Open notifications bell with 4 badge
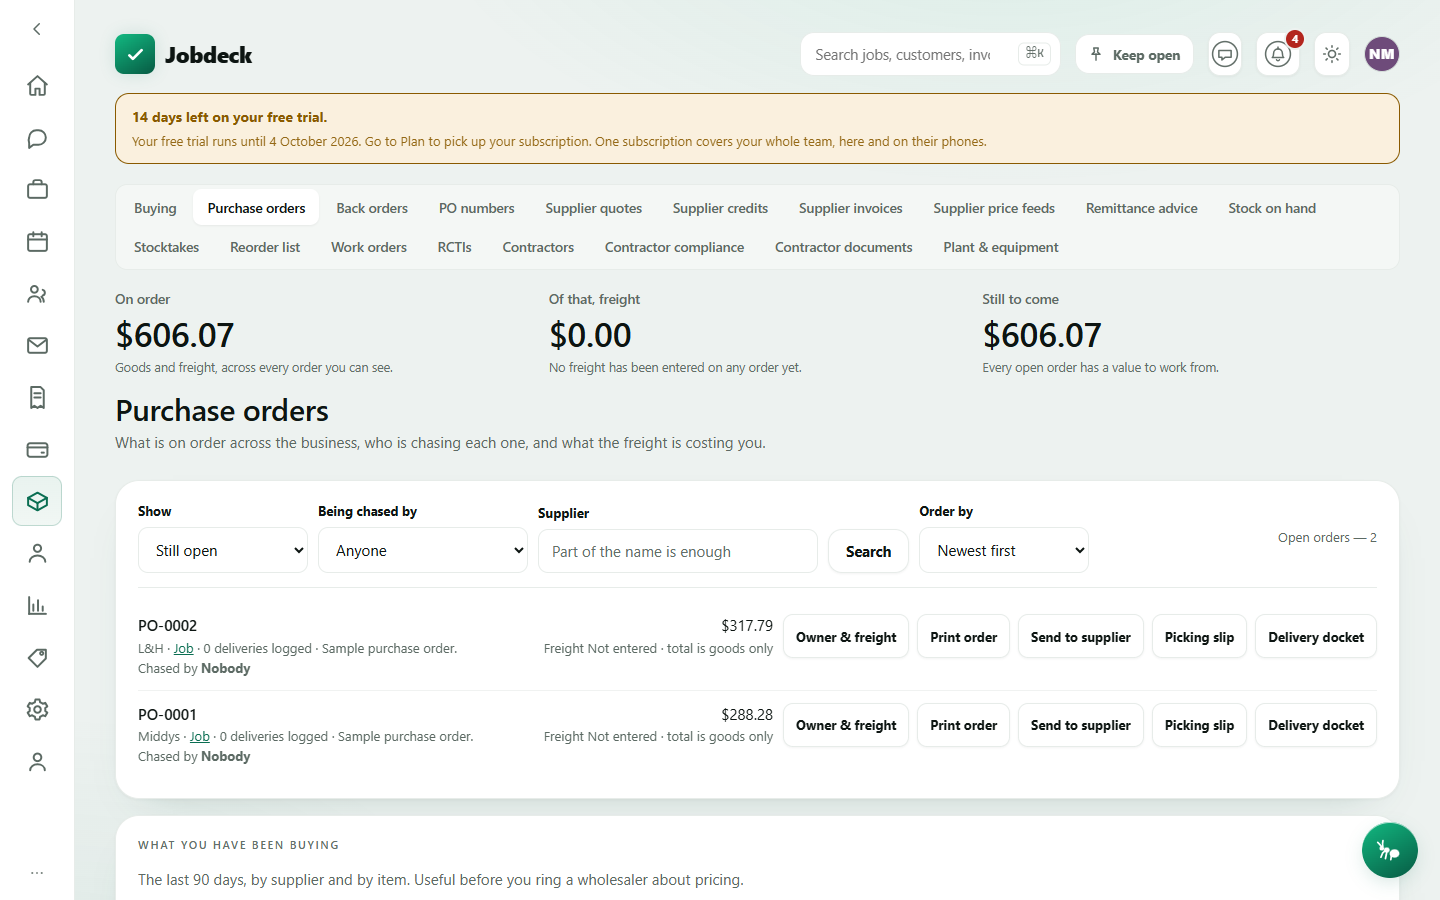 click(x=1278, y=54)
